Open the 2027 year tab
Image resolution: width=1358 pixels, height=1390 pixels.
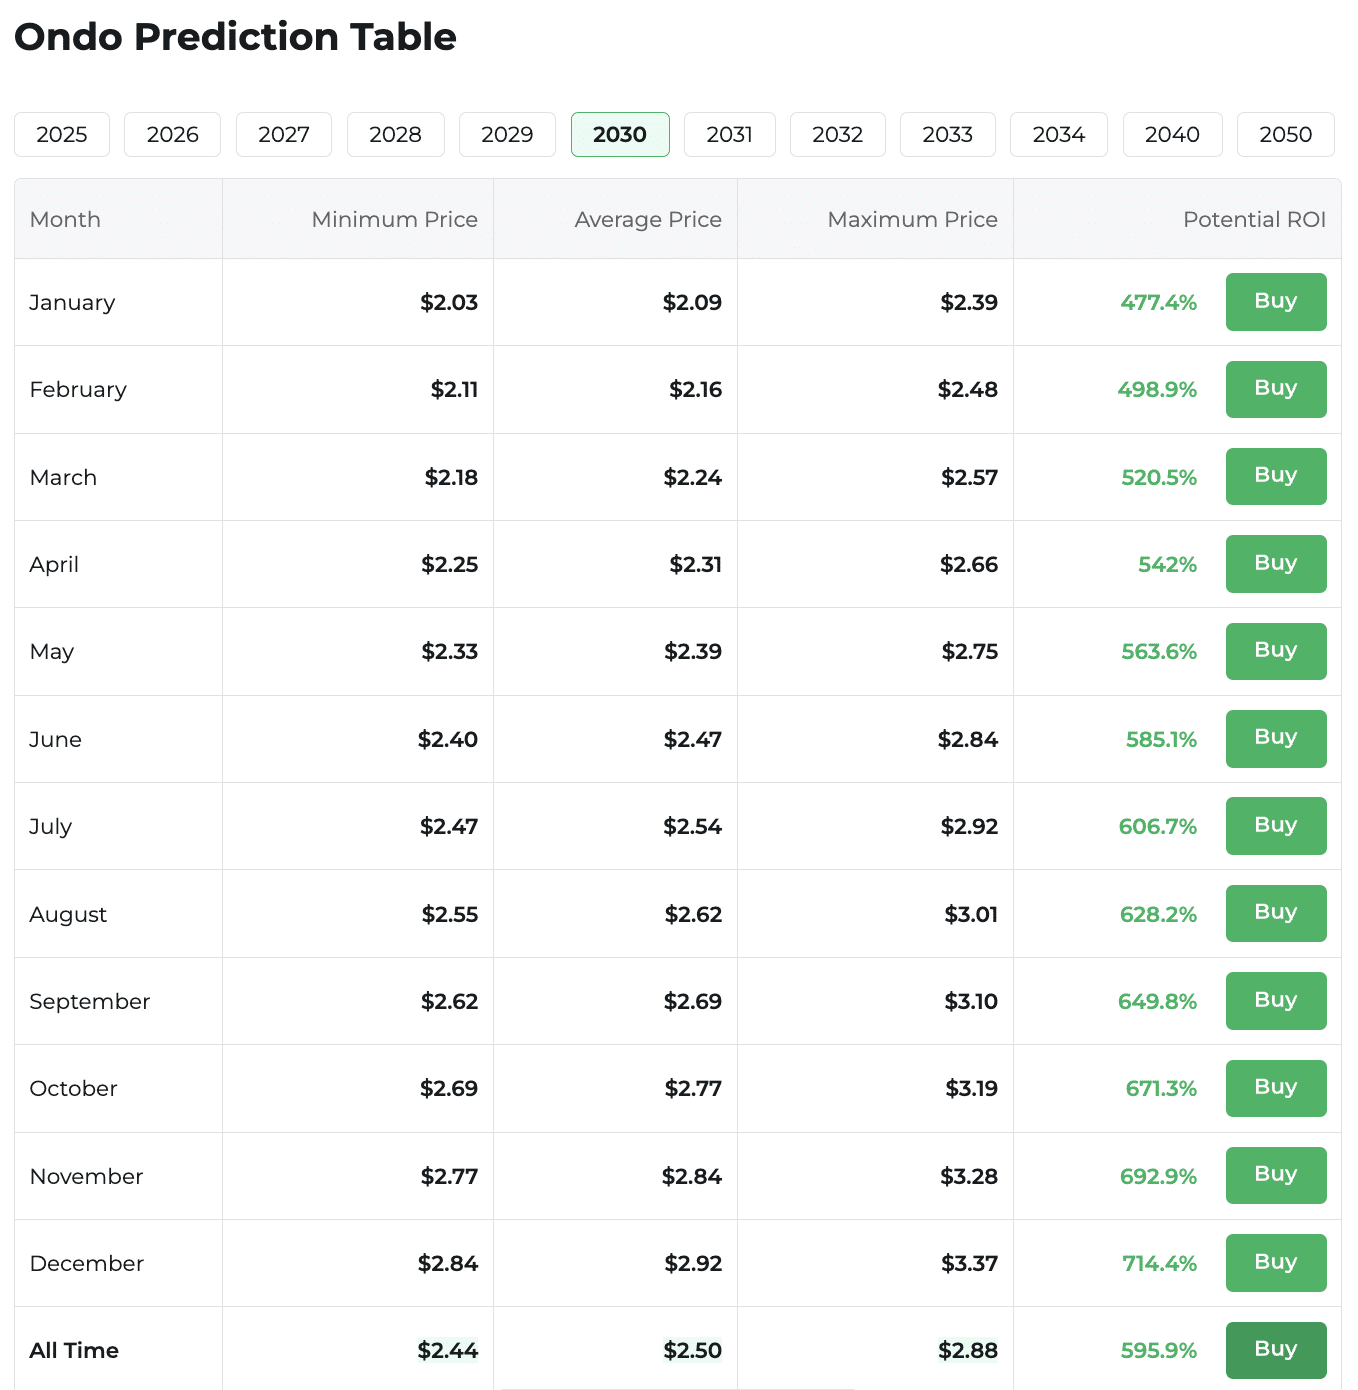(x=283, y=134)
